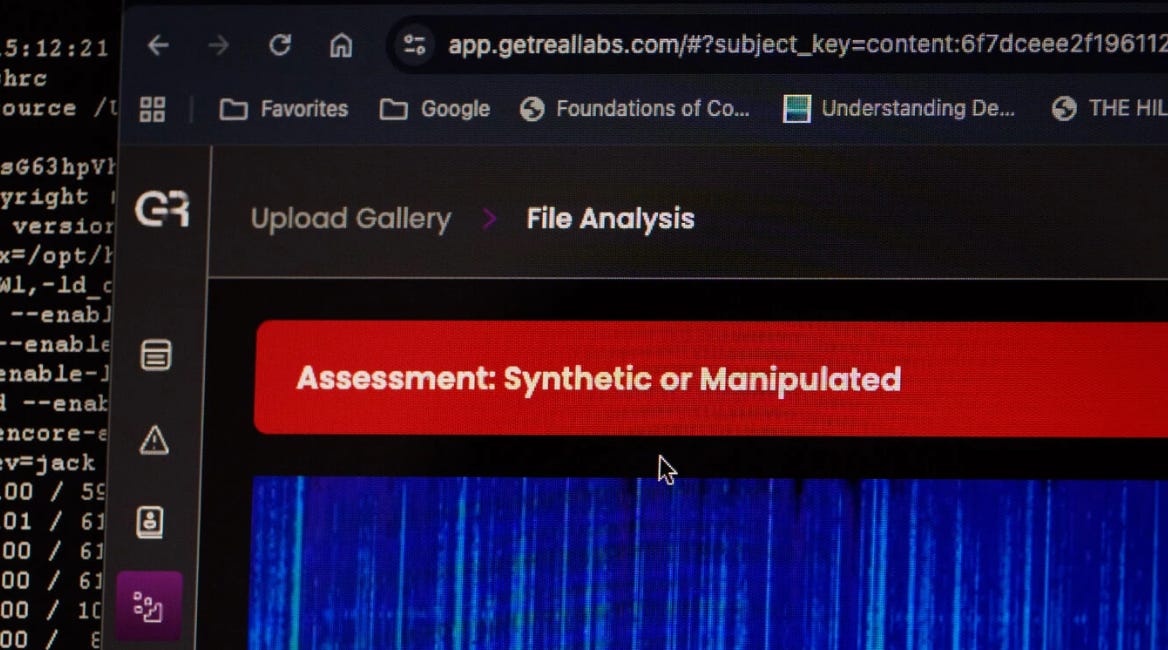
Task: Click the browser forward arrow
Action: [218, 45]
